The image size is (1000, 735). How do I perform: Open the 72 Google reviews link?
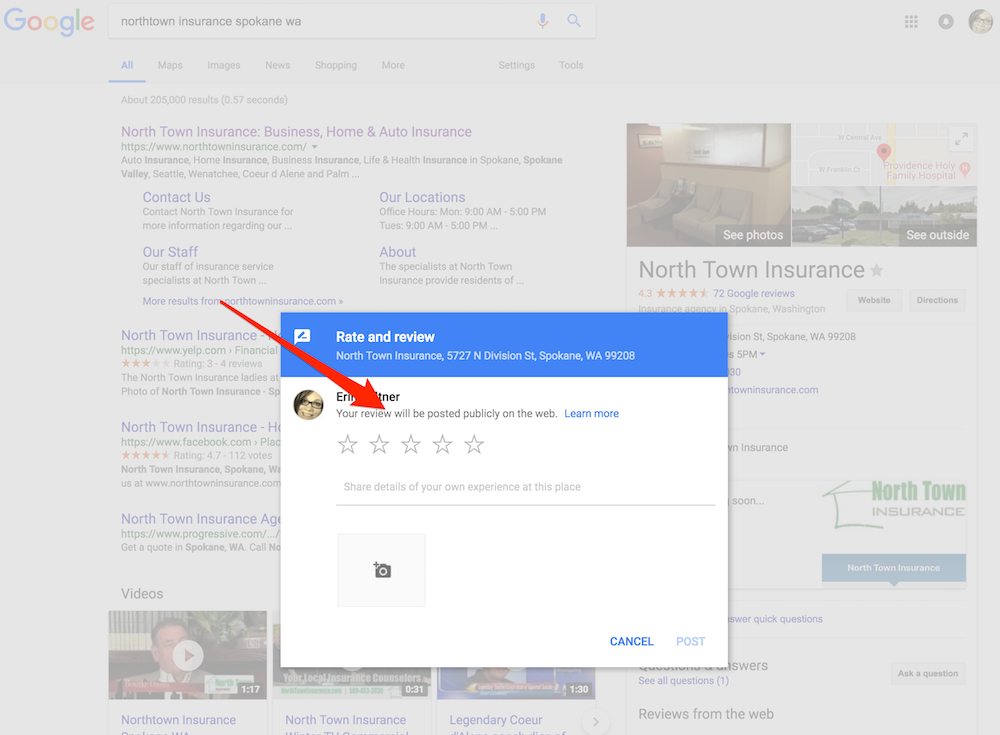(x=754, y=293)
